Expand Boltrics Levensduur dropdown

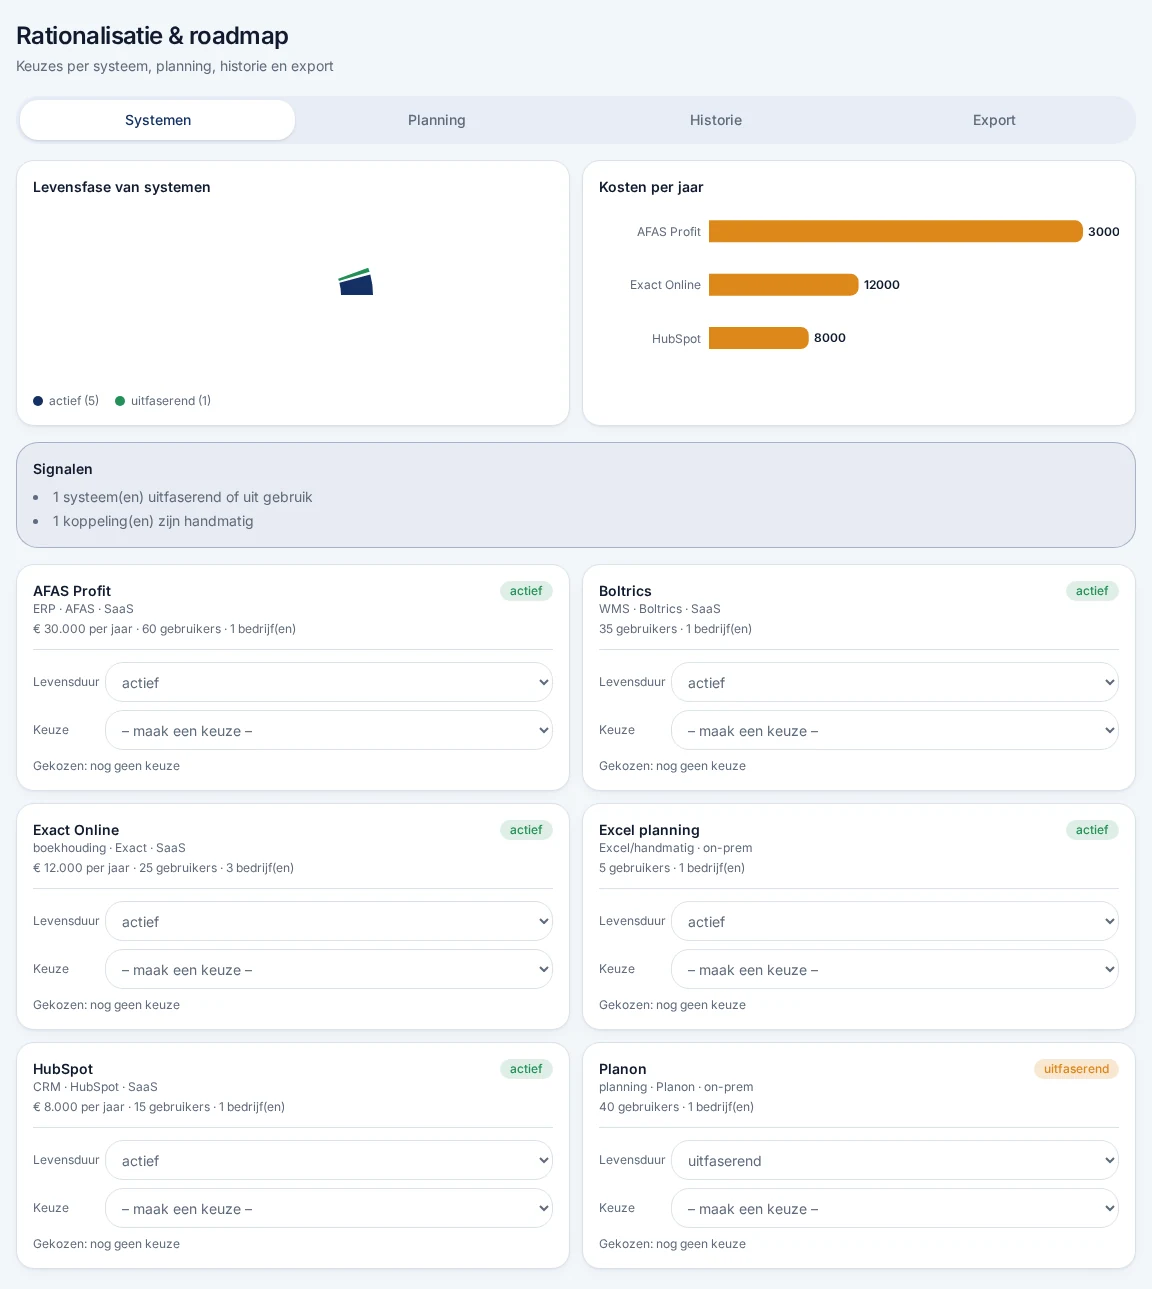(x=895, y=682)
